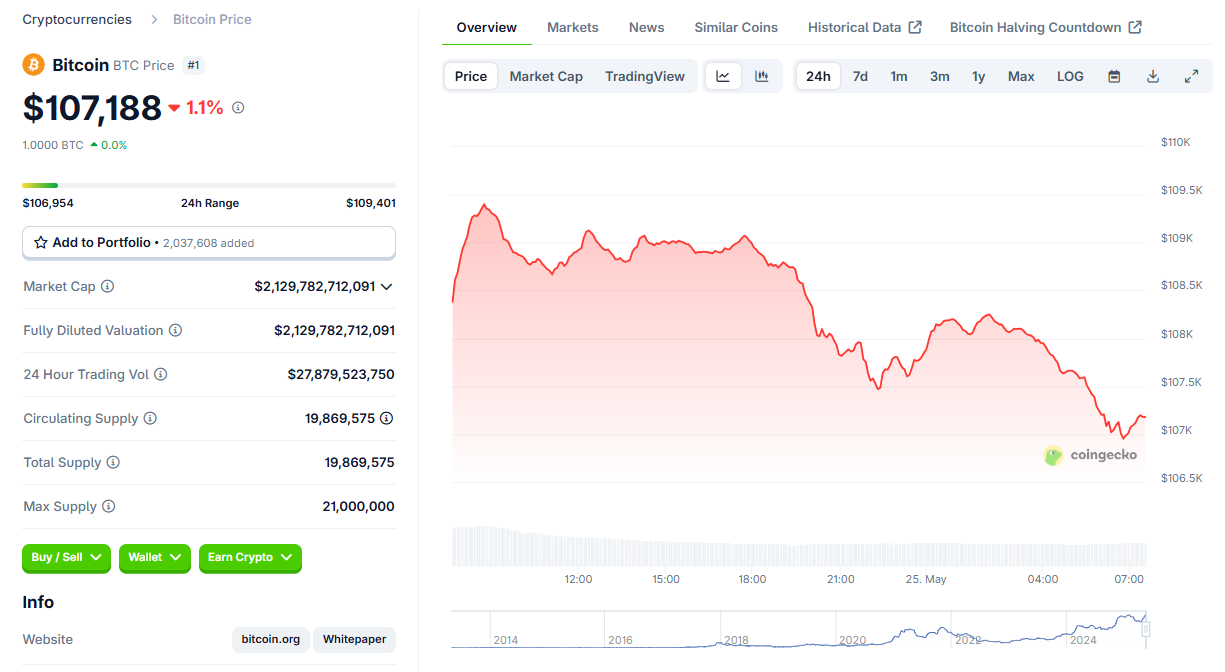Open Earn Crypto dropdown
1225x672 pixels.
click(250, 557)
